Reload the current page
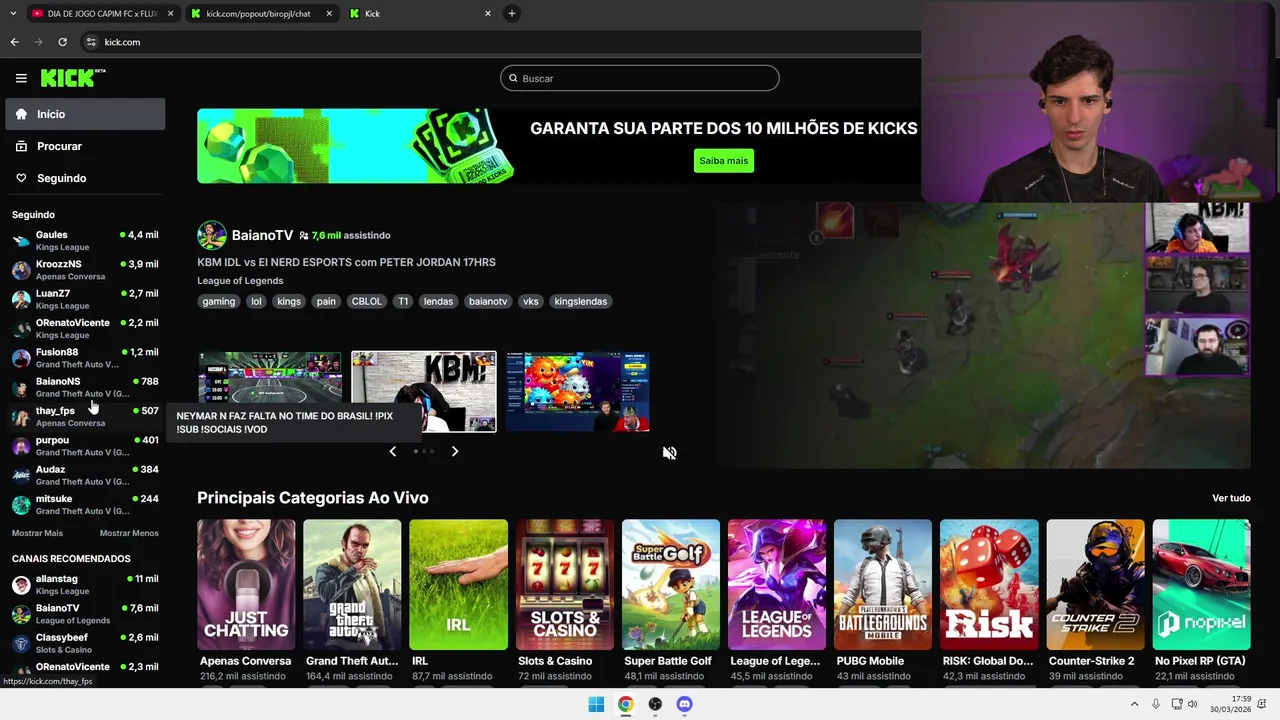1280x720 pixels. point(62,42)
